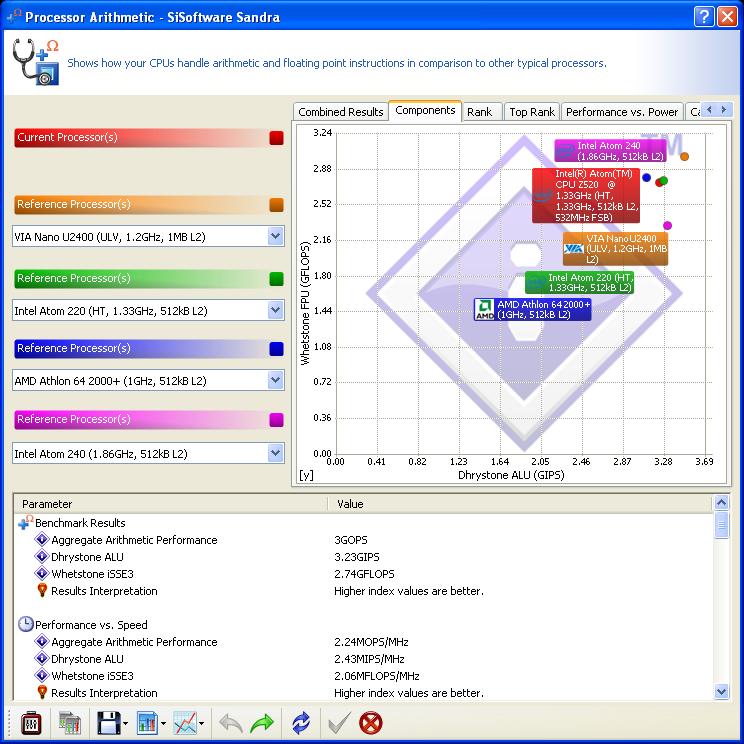This screenshot has height=744, width=744.
Task: Click the [y] axis toggle on chart
Action: tap(306, 475)
